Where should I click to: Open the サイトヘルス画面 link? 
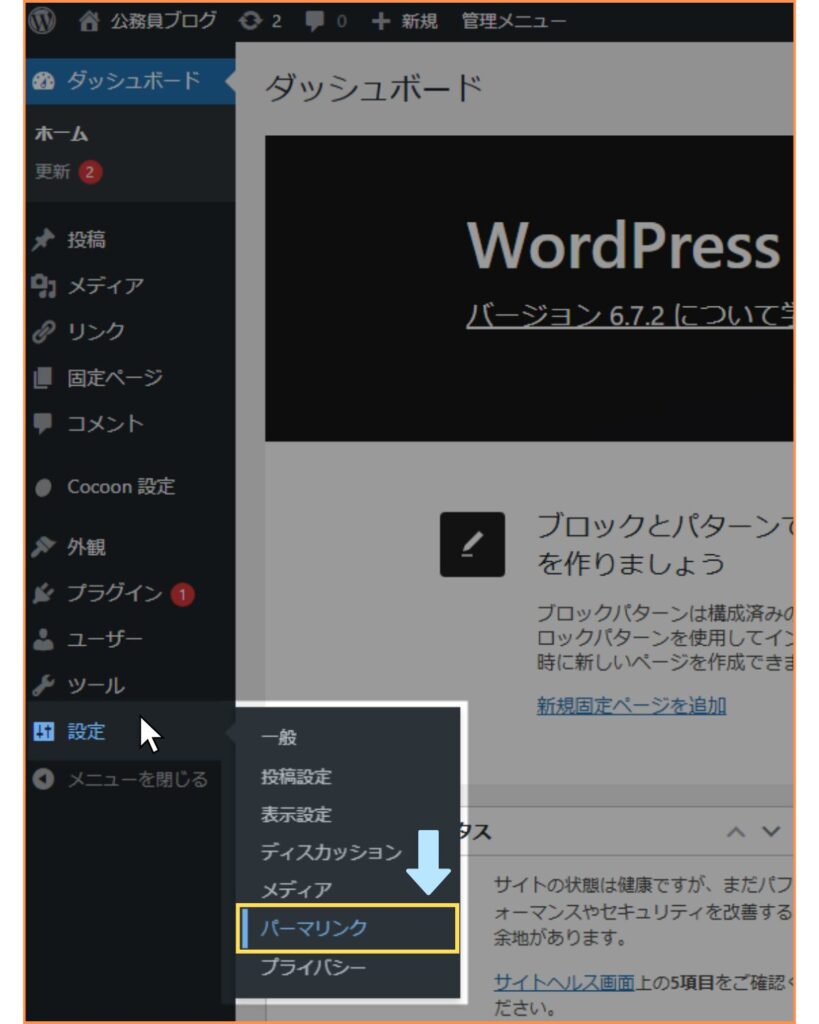pos(564,982)
